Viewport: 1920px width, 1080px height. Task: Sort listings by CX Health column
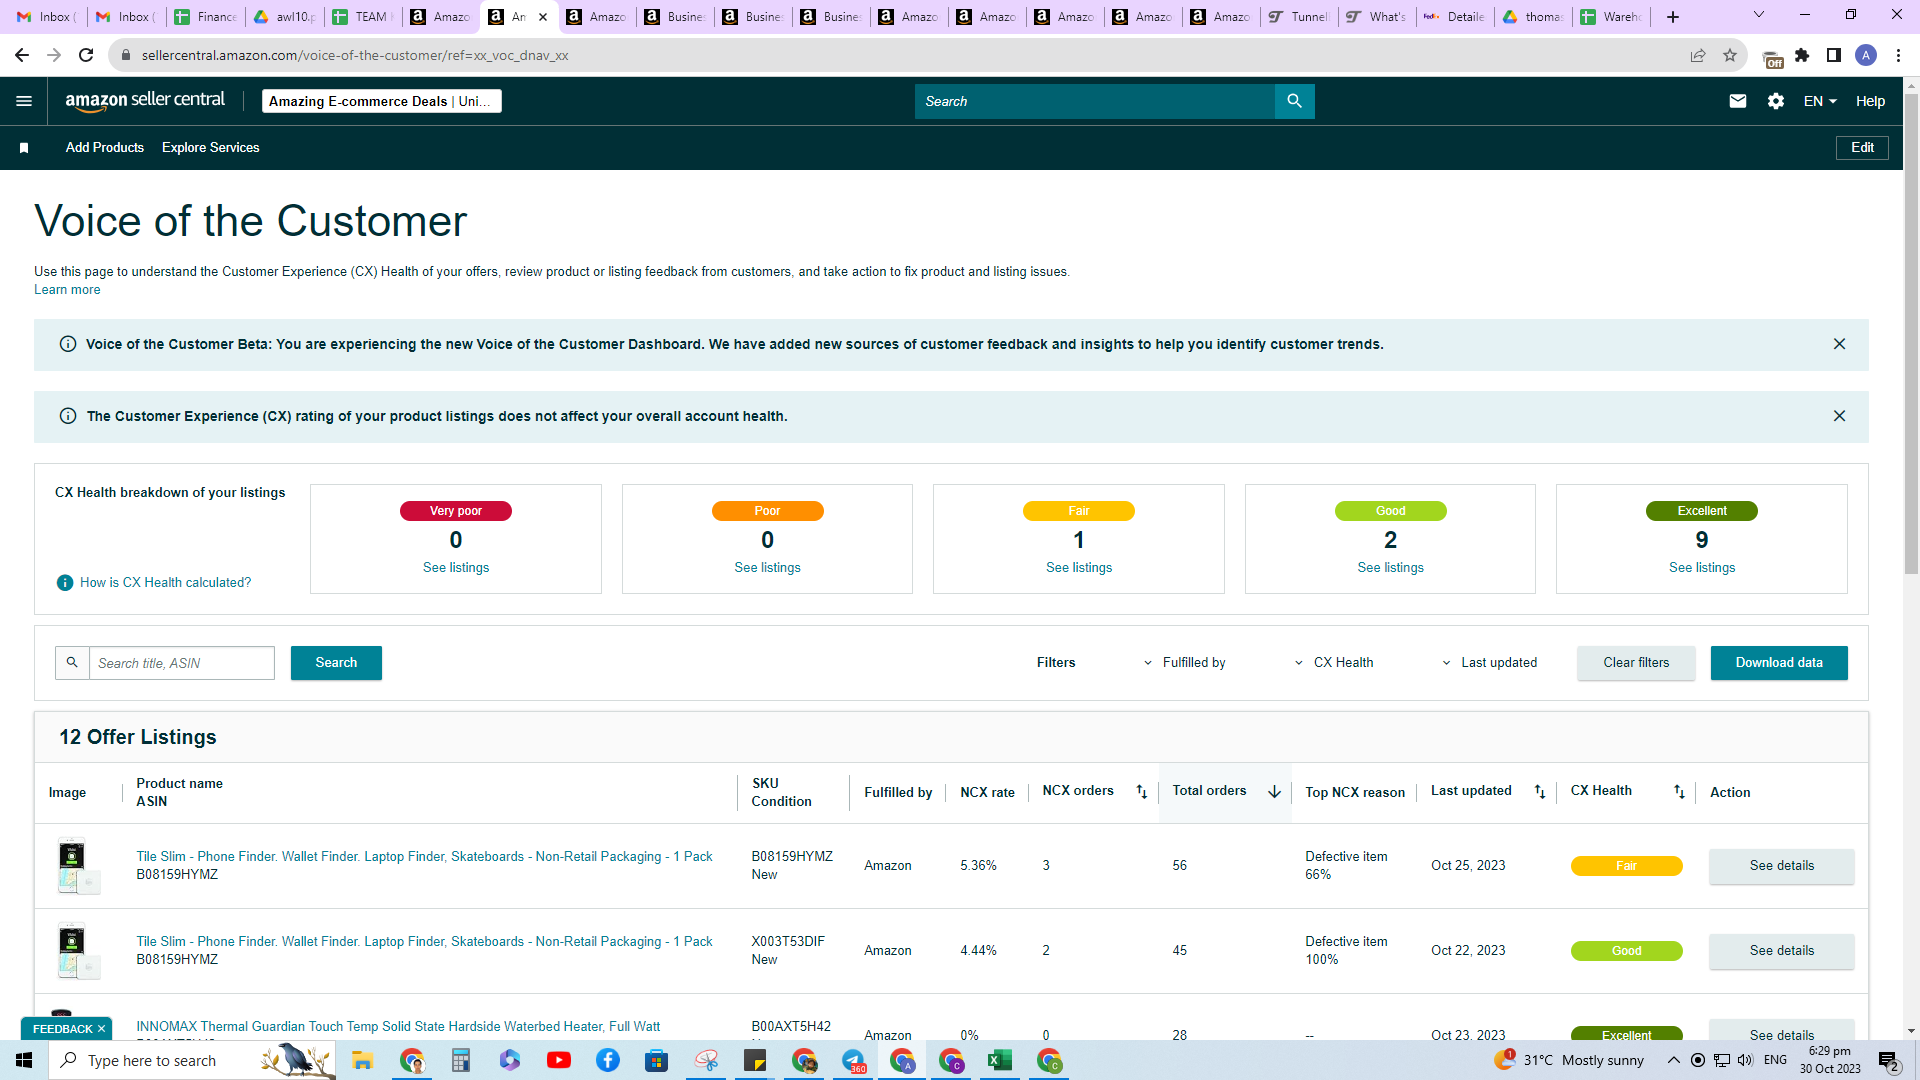point(1679,792)
